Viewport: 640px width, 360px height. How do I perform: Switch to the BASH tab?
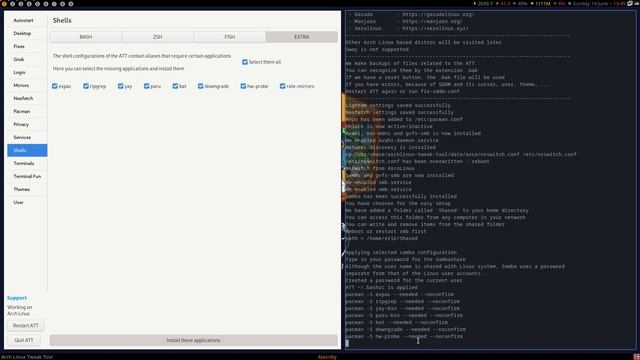(86, 37)
